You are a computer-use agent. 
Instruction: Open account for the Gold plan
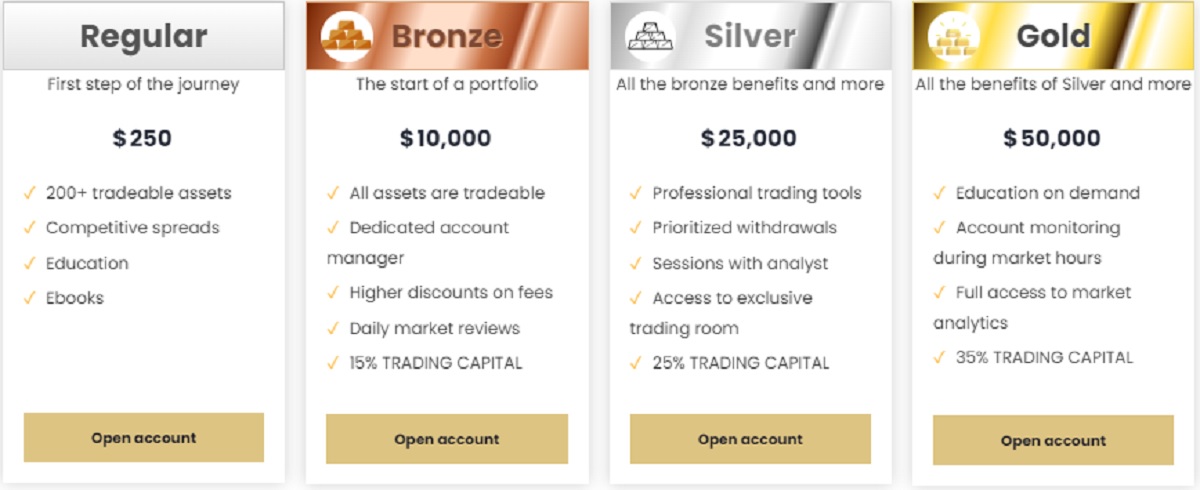[x=1053, y=440]
